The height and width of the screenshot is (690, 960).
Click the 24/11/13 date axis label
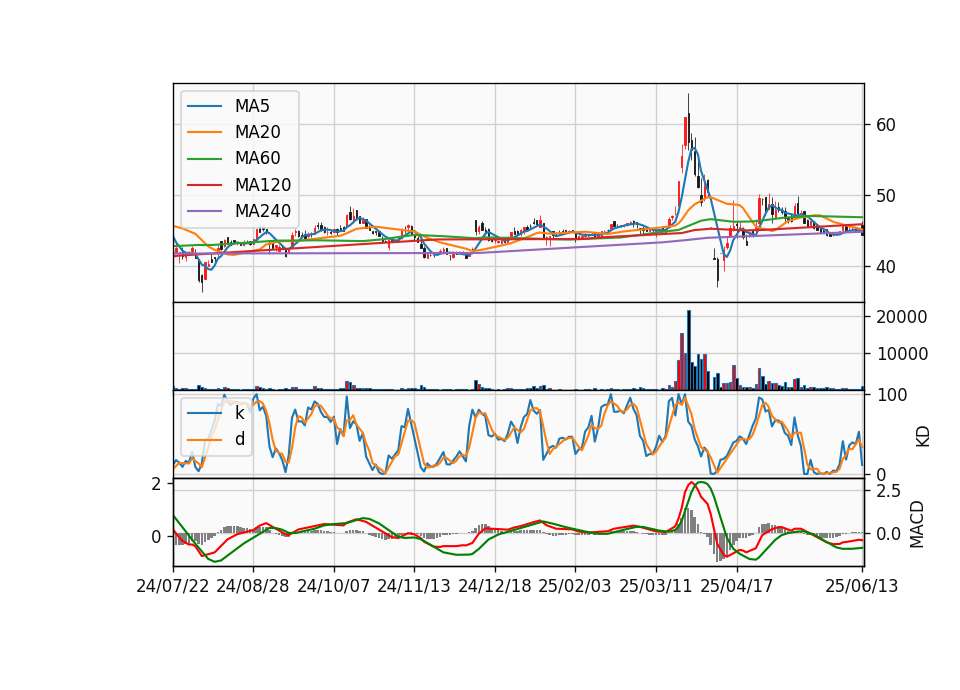(414, 586)
